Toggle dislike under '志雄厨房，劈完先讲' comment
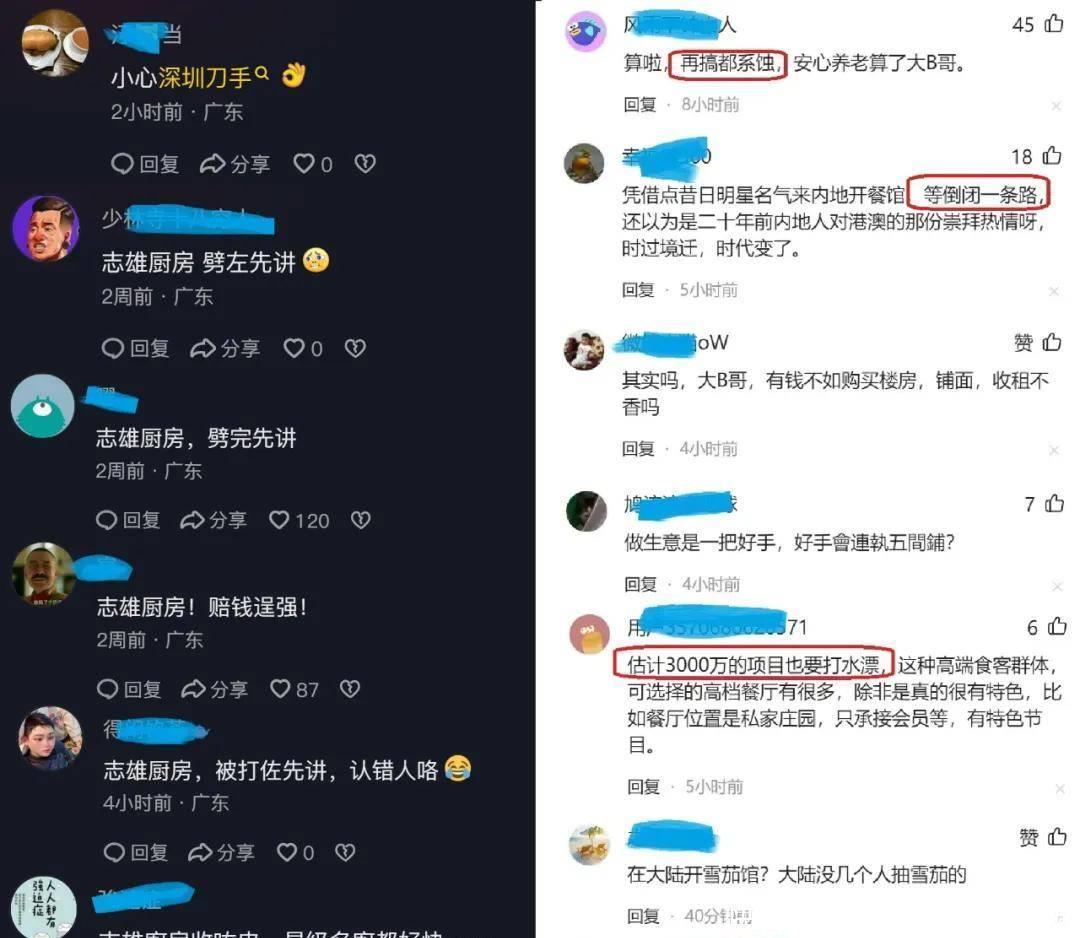Screen dimensions: 1080x938 click(361, 520)
